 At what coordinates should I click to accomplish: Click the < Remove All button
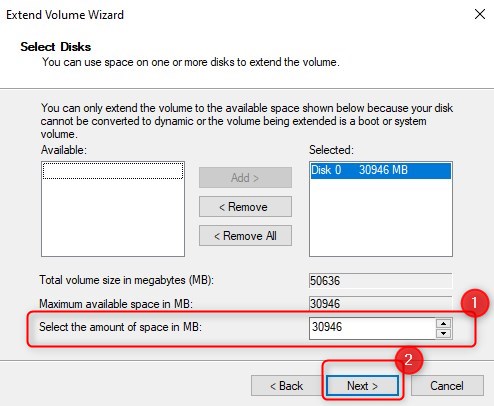(245, 236)
